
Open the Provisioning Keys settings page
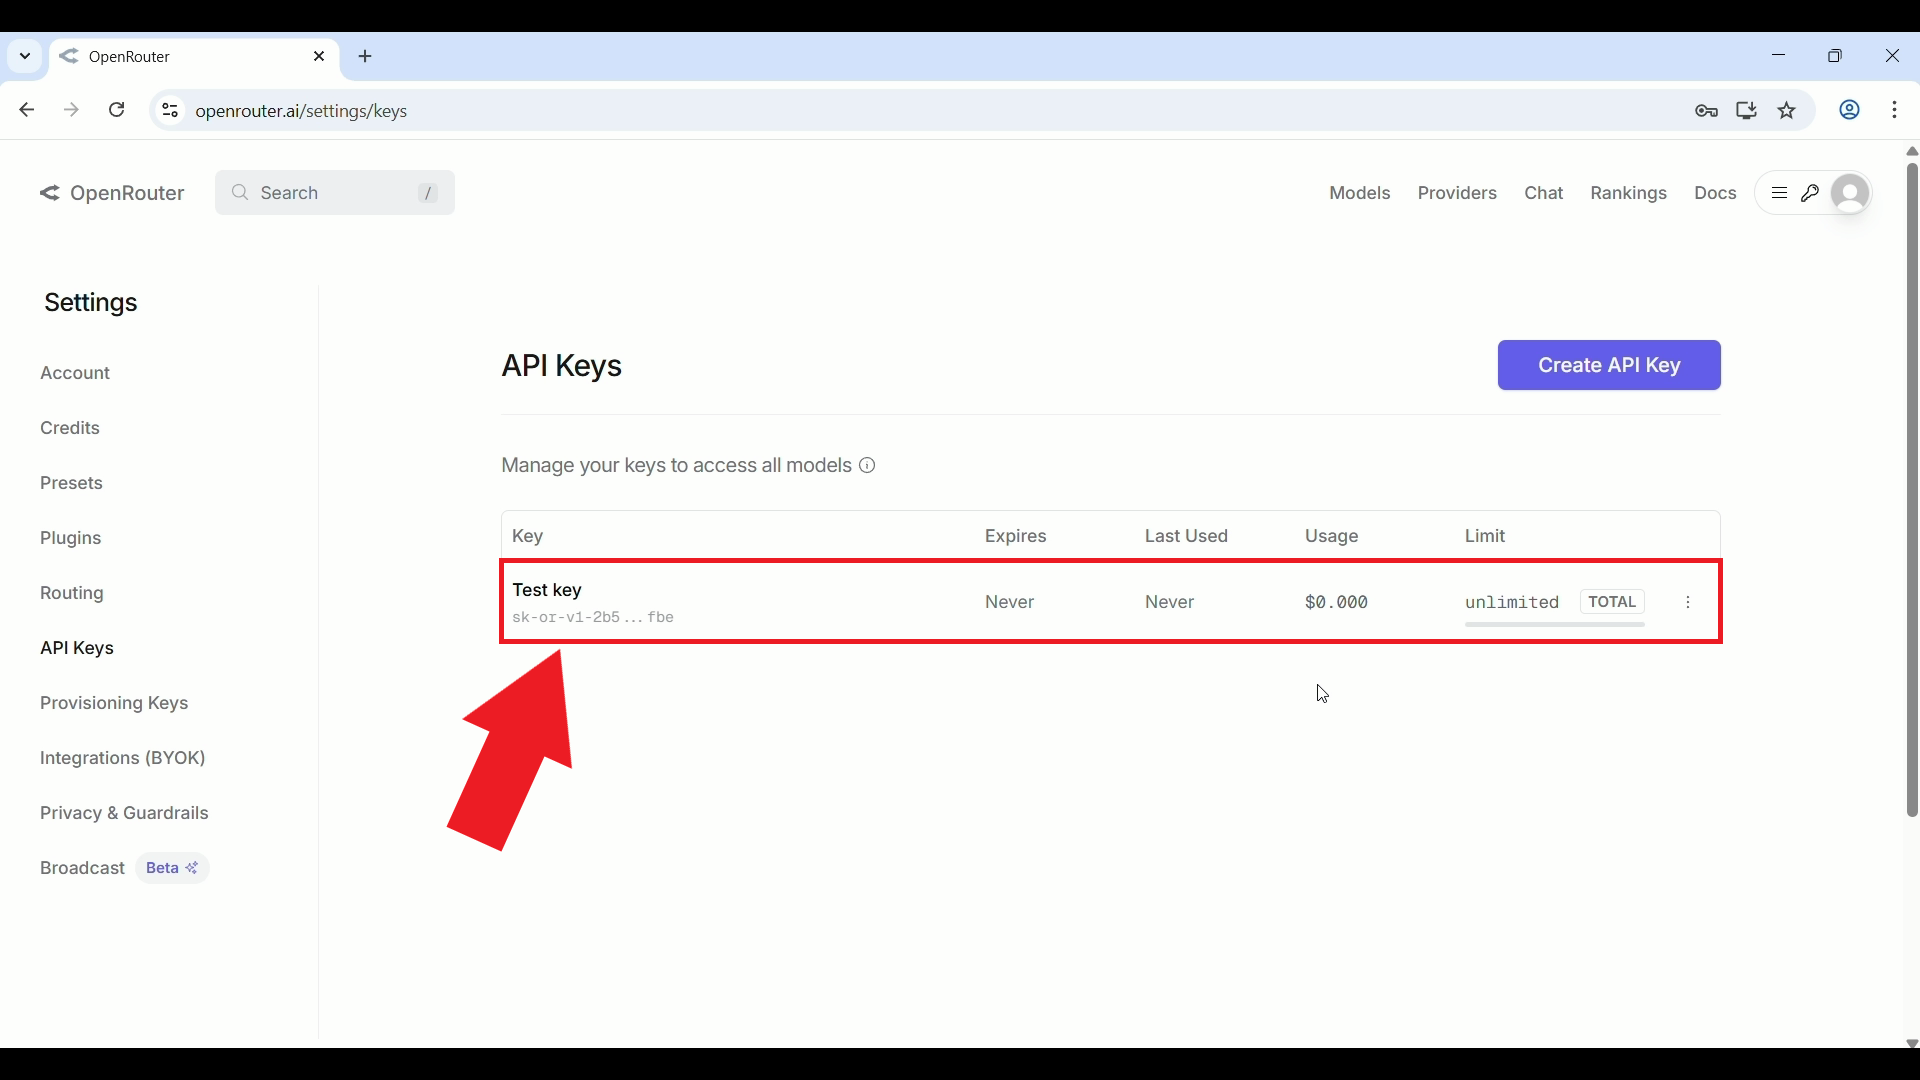(x=114, y=703)
